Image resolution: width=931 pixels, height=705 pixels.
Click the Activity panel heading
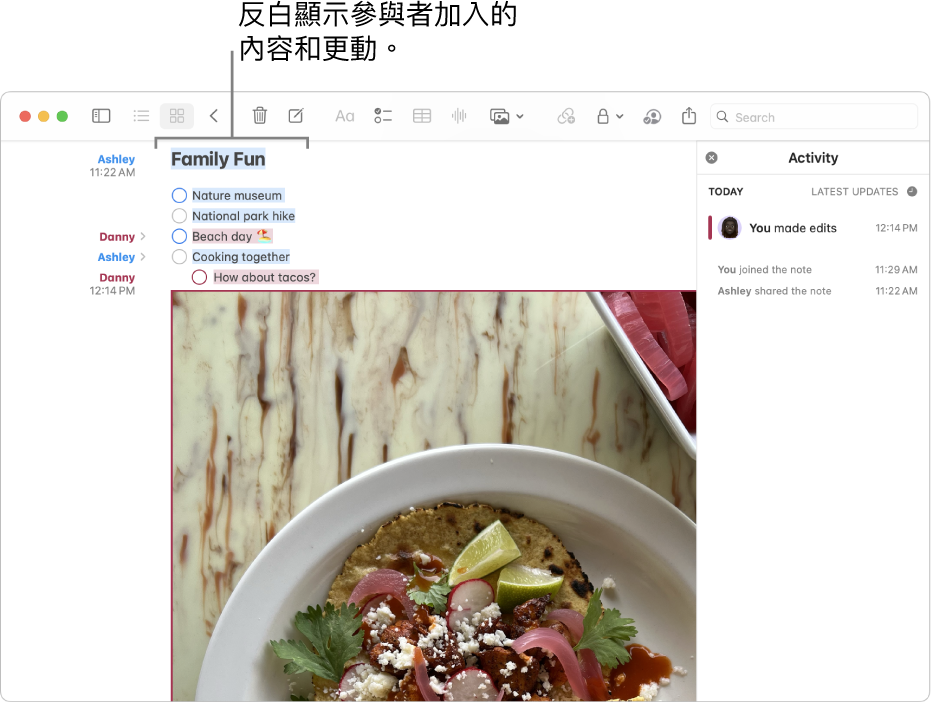[x=813, y=158]
